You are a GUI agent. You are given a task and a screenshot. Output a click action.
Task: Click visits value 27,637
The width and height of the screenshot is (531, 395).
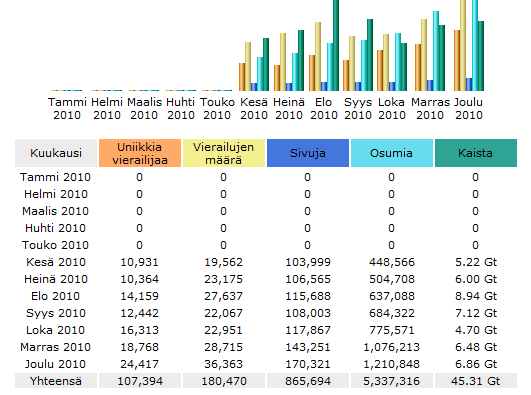tap(224, 296)
